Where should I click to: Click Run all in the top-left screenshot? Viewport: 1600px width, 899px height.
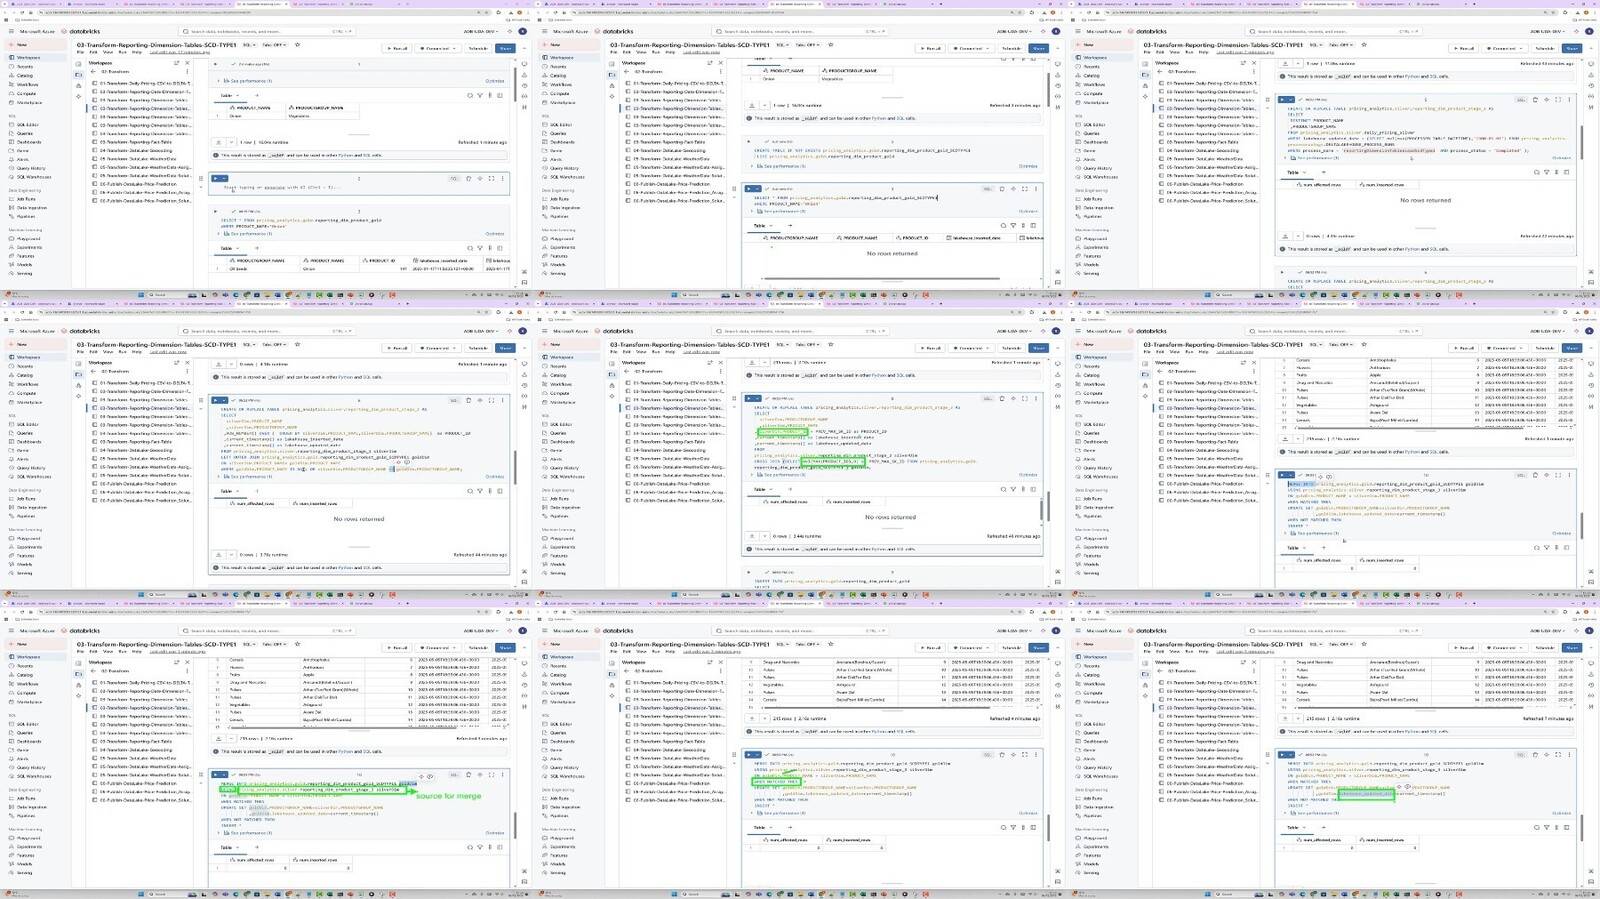point(398,48)
